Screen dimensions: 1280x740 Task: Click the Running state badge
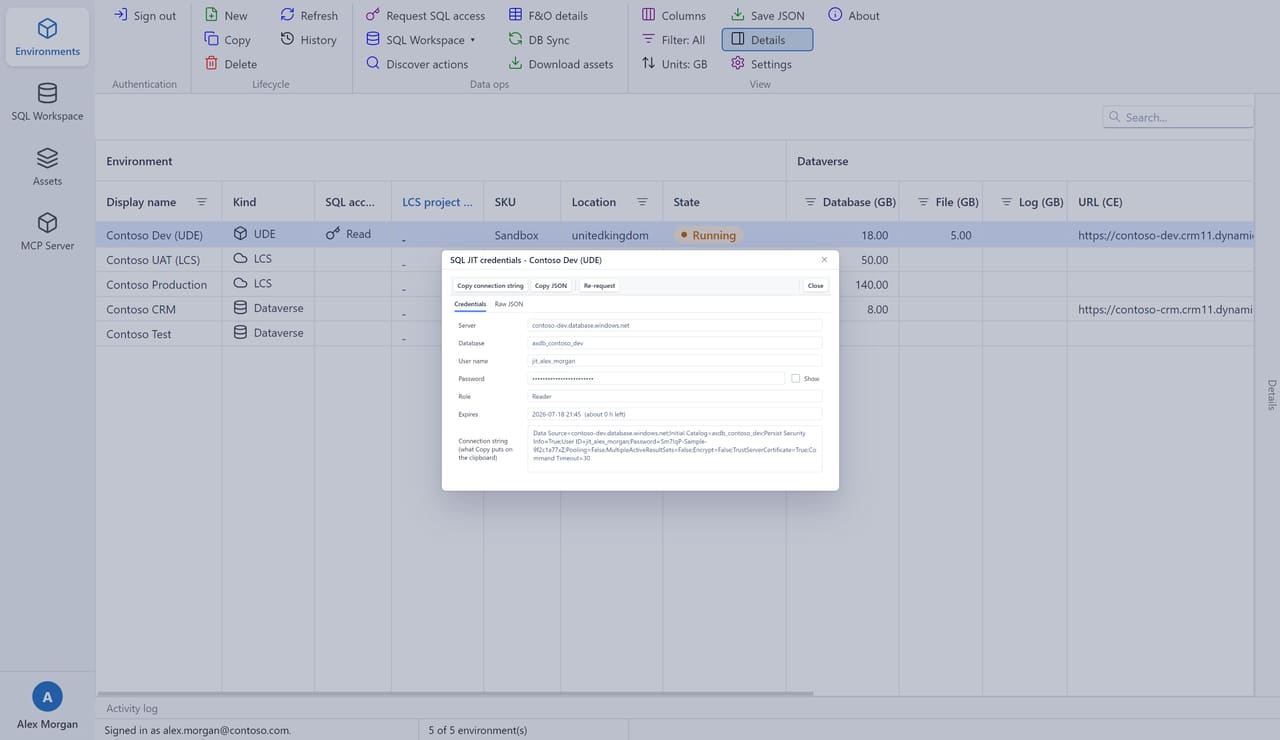coord(707,235)
